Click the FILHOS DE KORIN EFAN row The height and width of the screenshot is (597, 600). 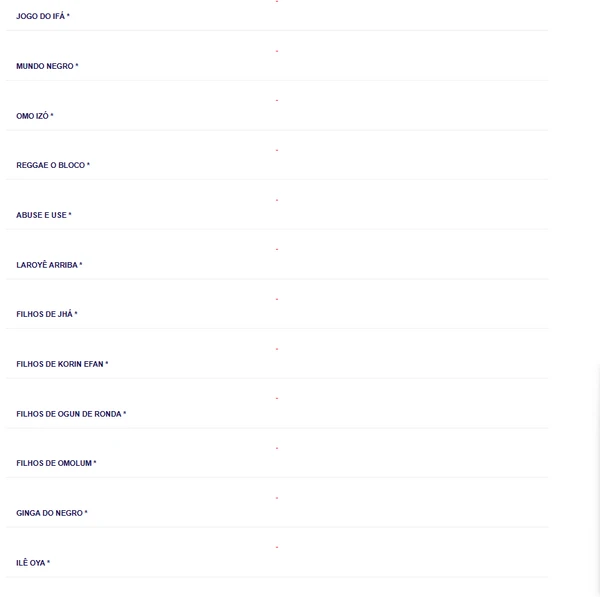(62, 364)
